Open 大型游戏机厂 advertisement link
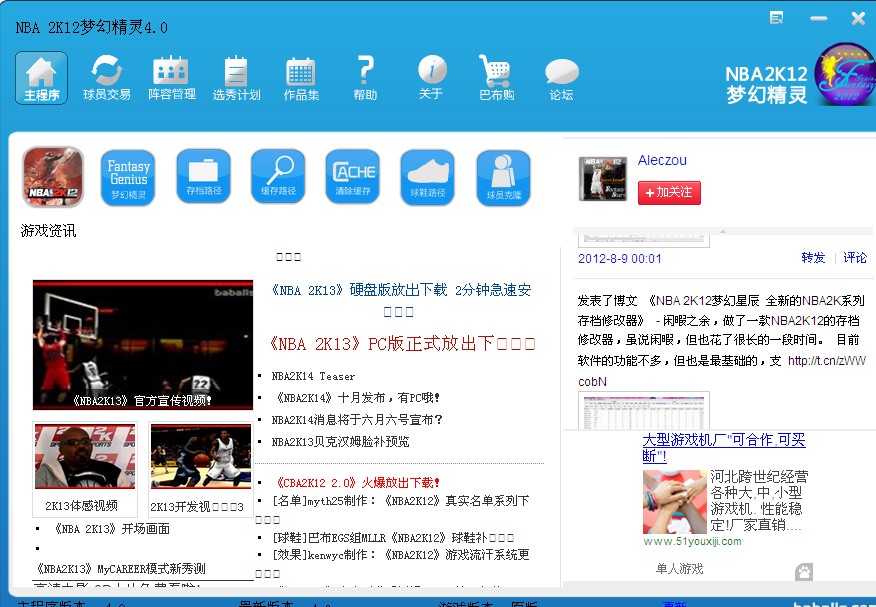The height and width of the screenshot is (607, 876). pos(724,448)
